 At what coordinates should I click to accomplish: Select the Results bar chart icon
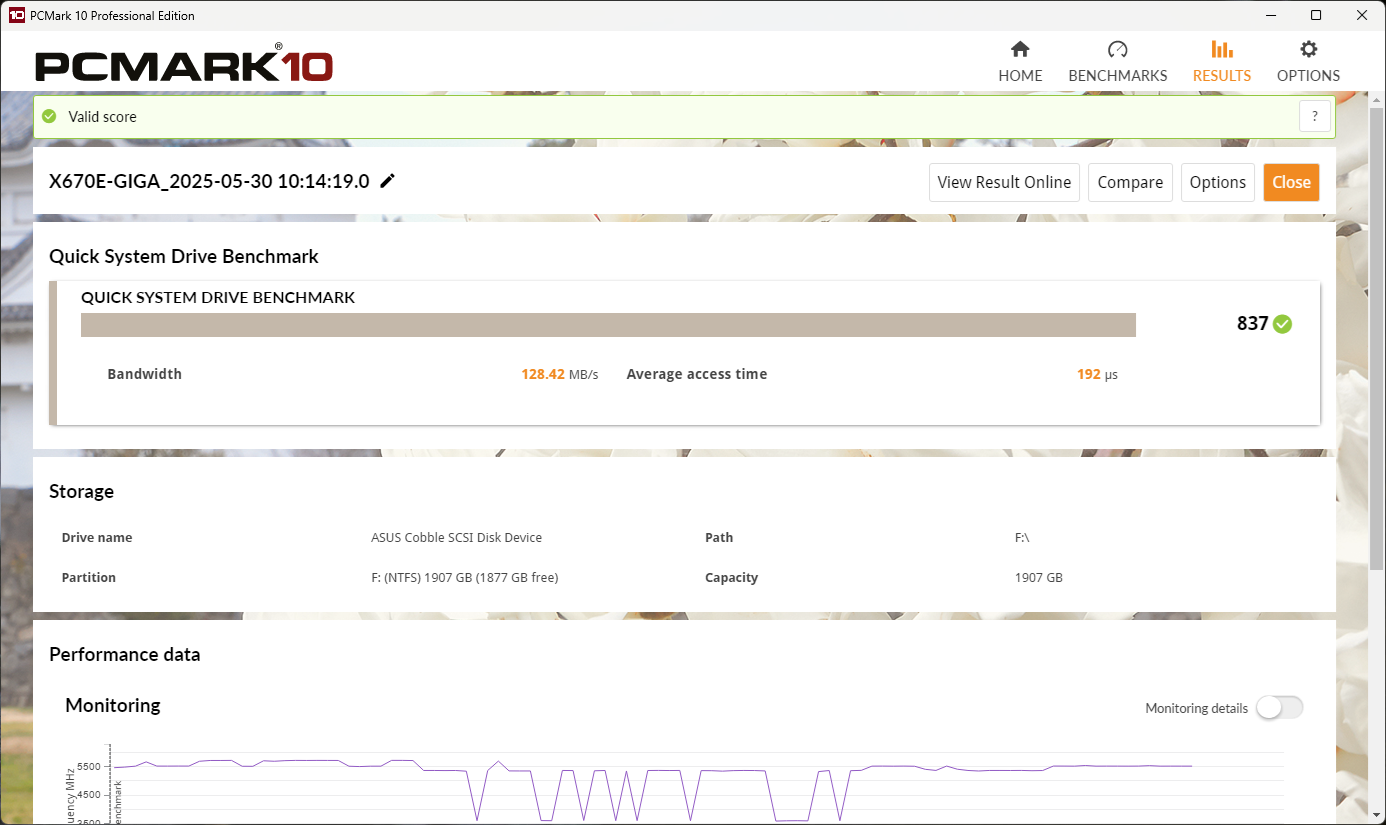coord(1221,49)
